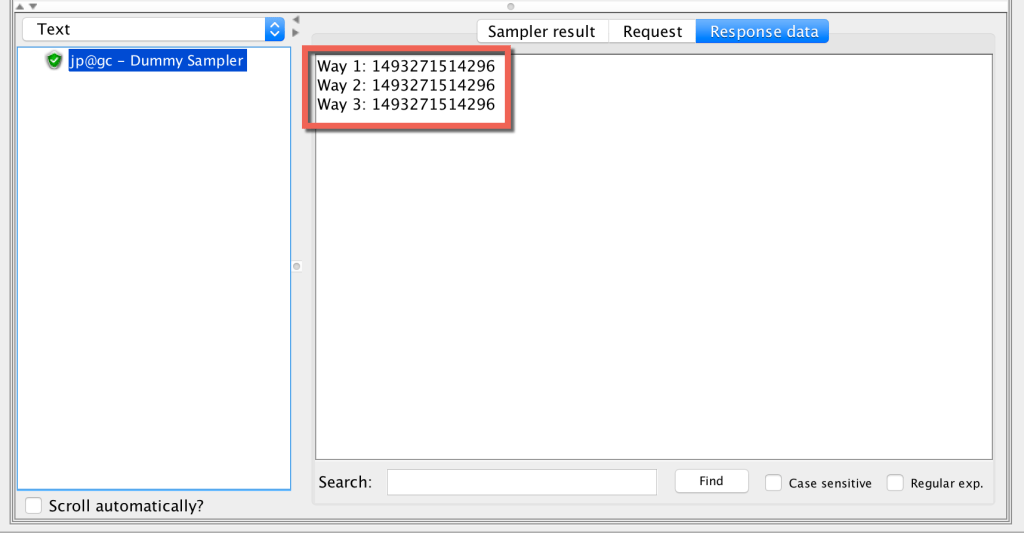Image resolution: width=1024 pixels, height=534 pixels.
Task: Select the Response data tab
Action: click(763, 32)
